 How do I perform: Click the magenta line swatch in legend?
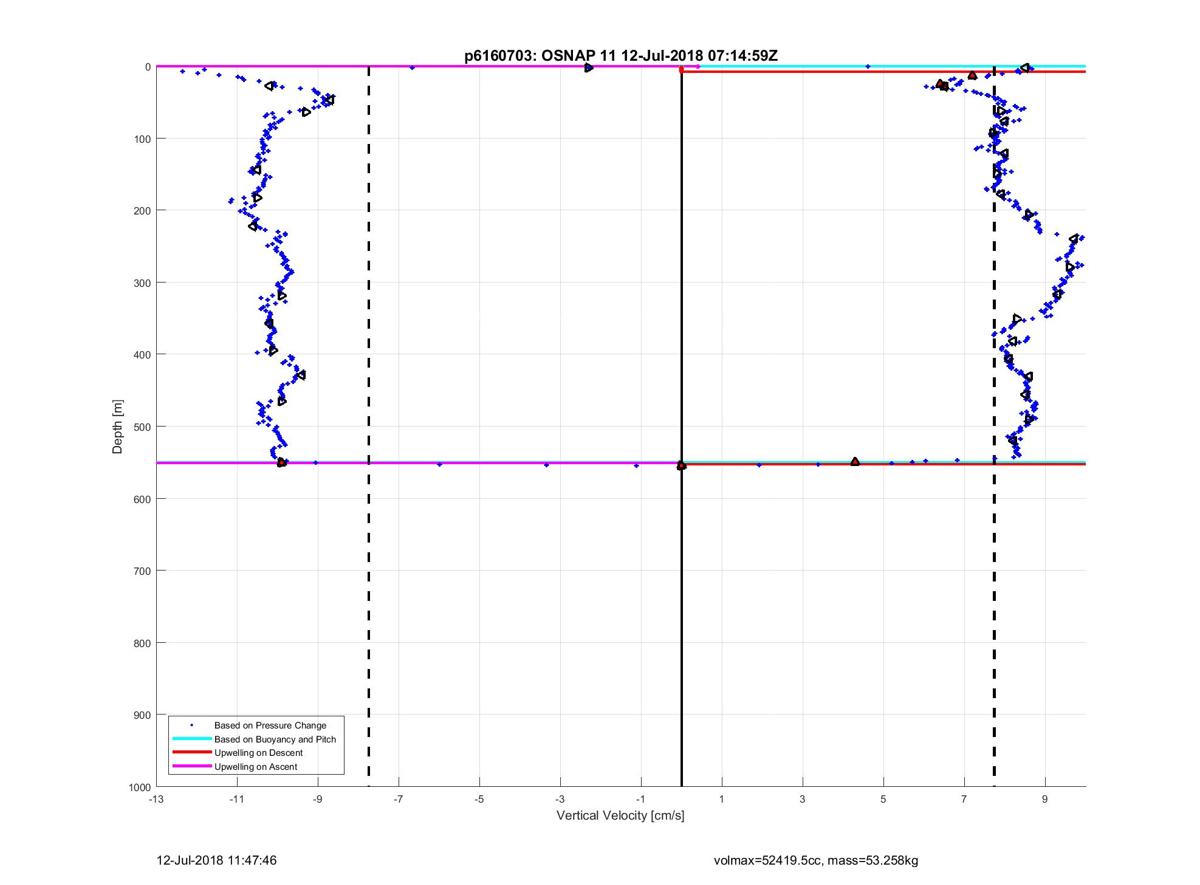191,766
